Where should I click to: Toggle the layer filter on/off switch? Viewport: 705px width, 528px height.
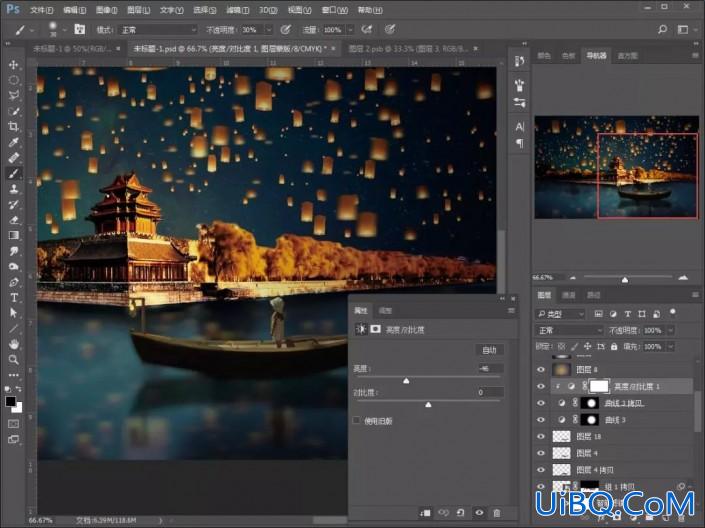[673, 312]
